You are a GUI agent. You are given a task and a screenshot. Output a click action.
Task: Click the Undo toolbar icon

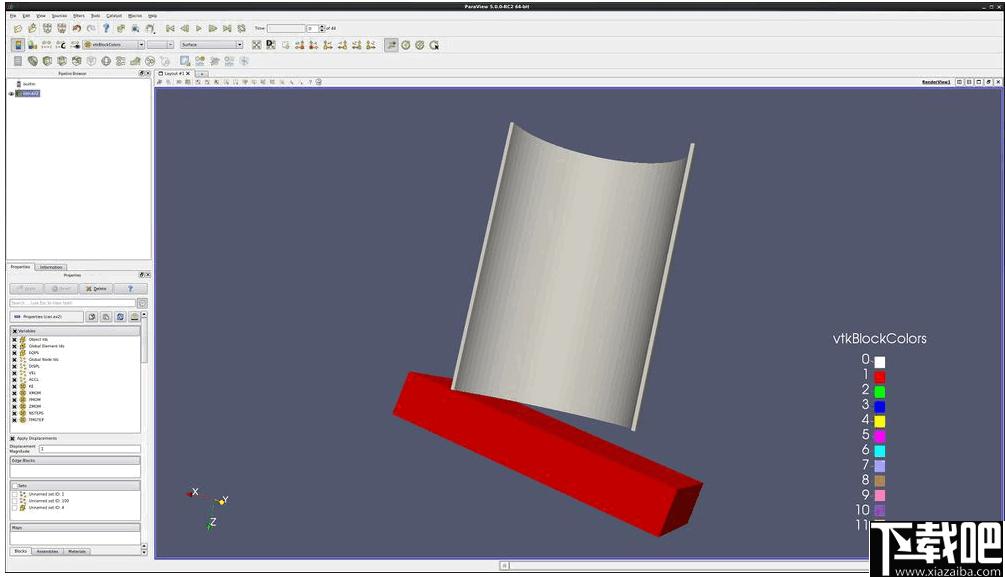76,28
